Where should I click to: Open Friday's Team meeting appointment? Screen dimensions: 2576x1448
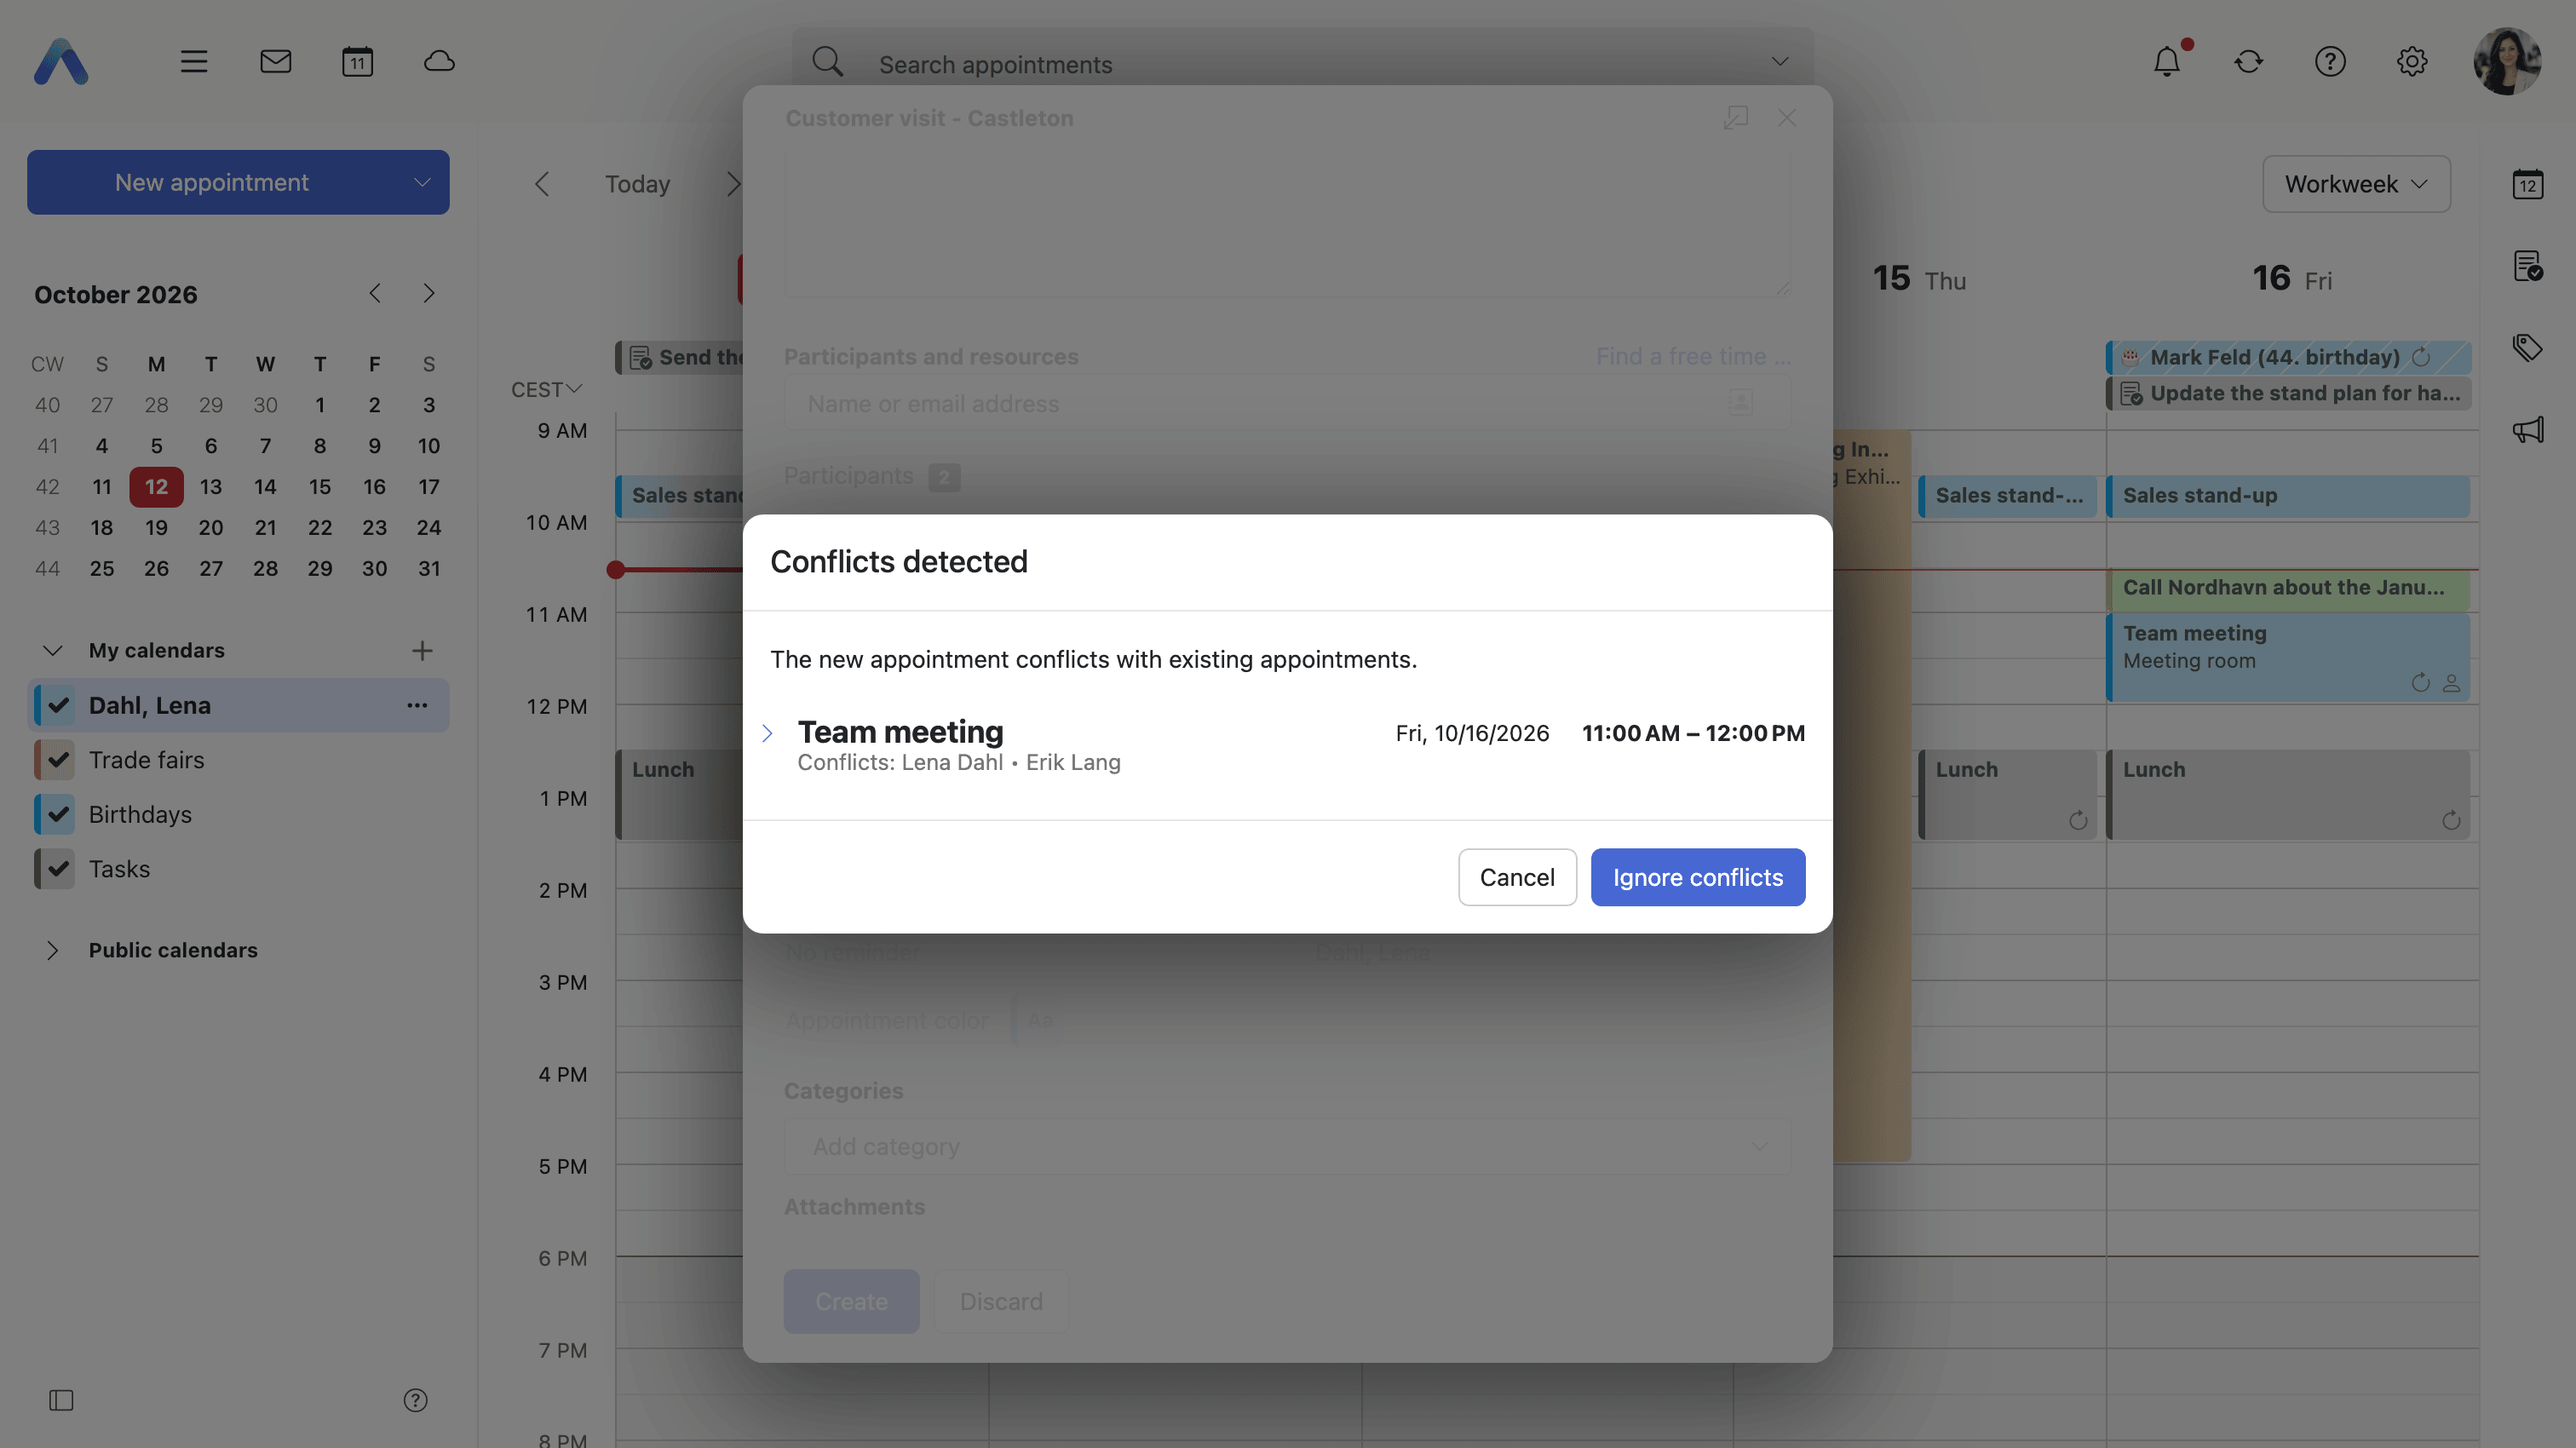pyautogui.click(x=2288, y=657)
